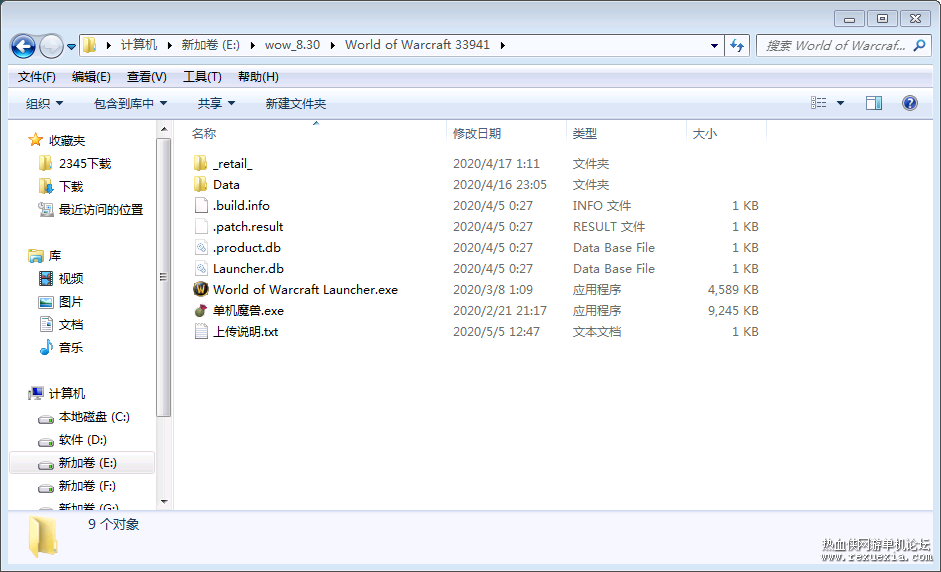Click the 新建文件夹 button
Screen dimensions: 941x572
click(296, 103)
